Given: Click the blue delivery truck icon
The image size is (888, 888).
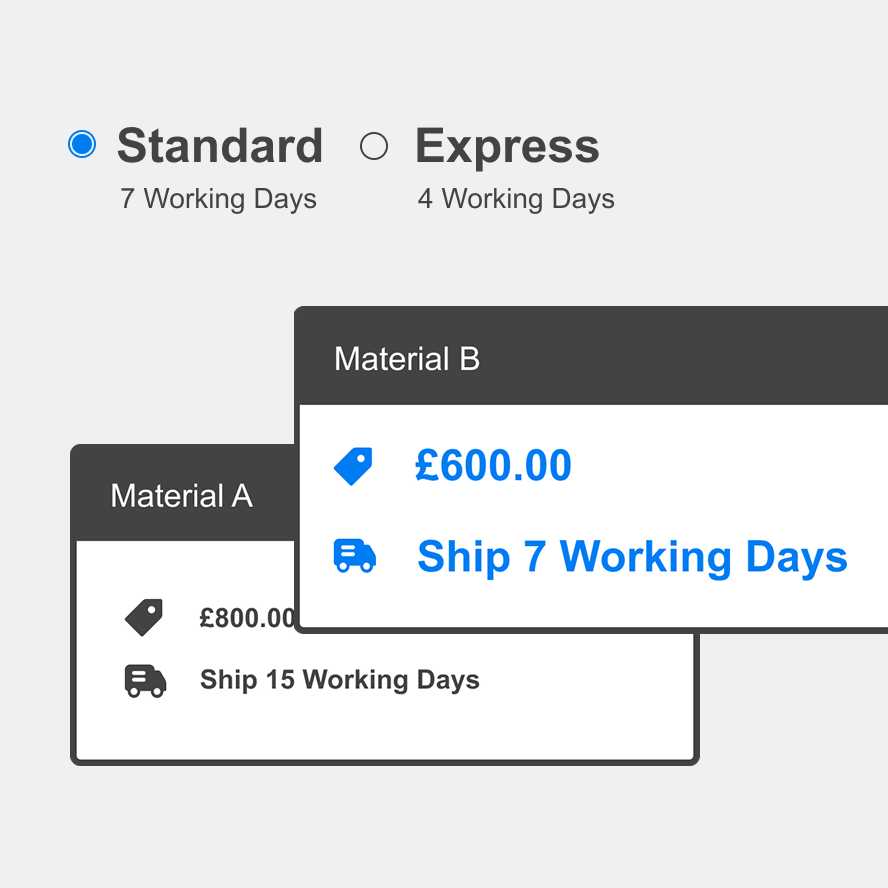Looking at the screenshot, I should [355, 556].
